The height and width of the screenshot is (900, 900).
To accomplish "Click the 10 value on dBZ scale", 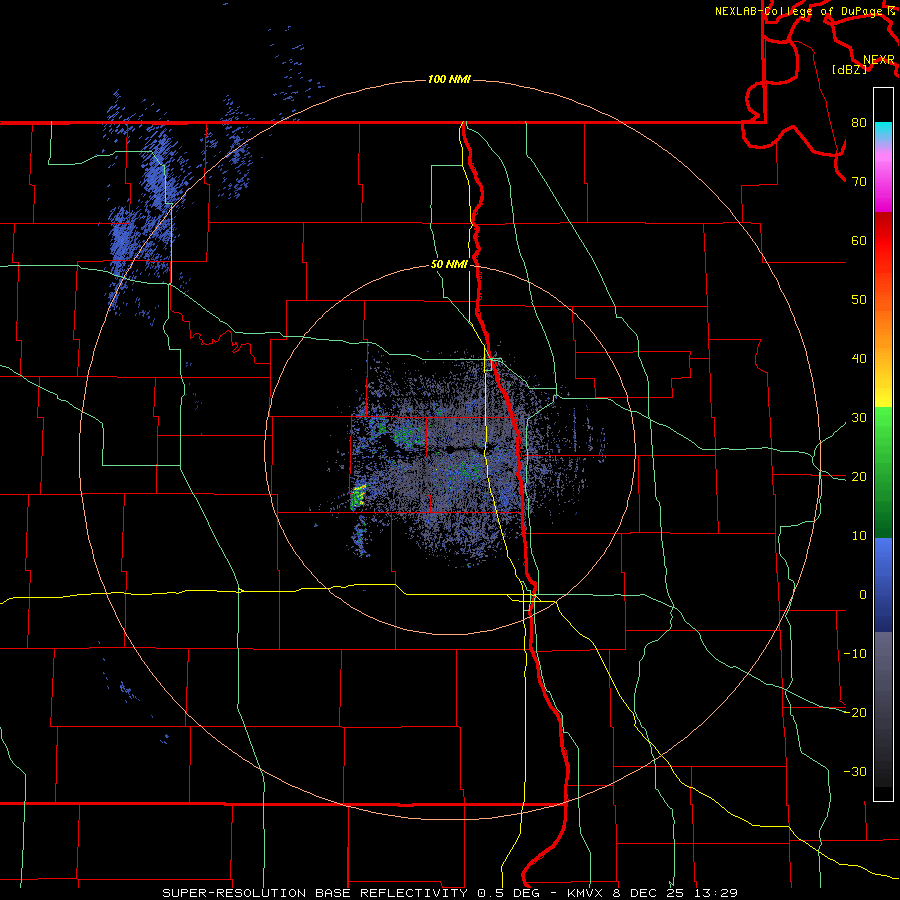I will point(859,536).
